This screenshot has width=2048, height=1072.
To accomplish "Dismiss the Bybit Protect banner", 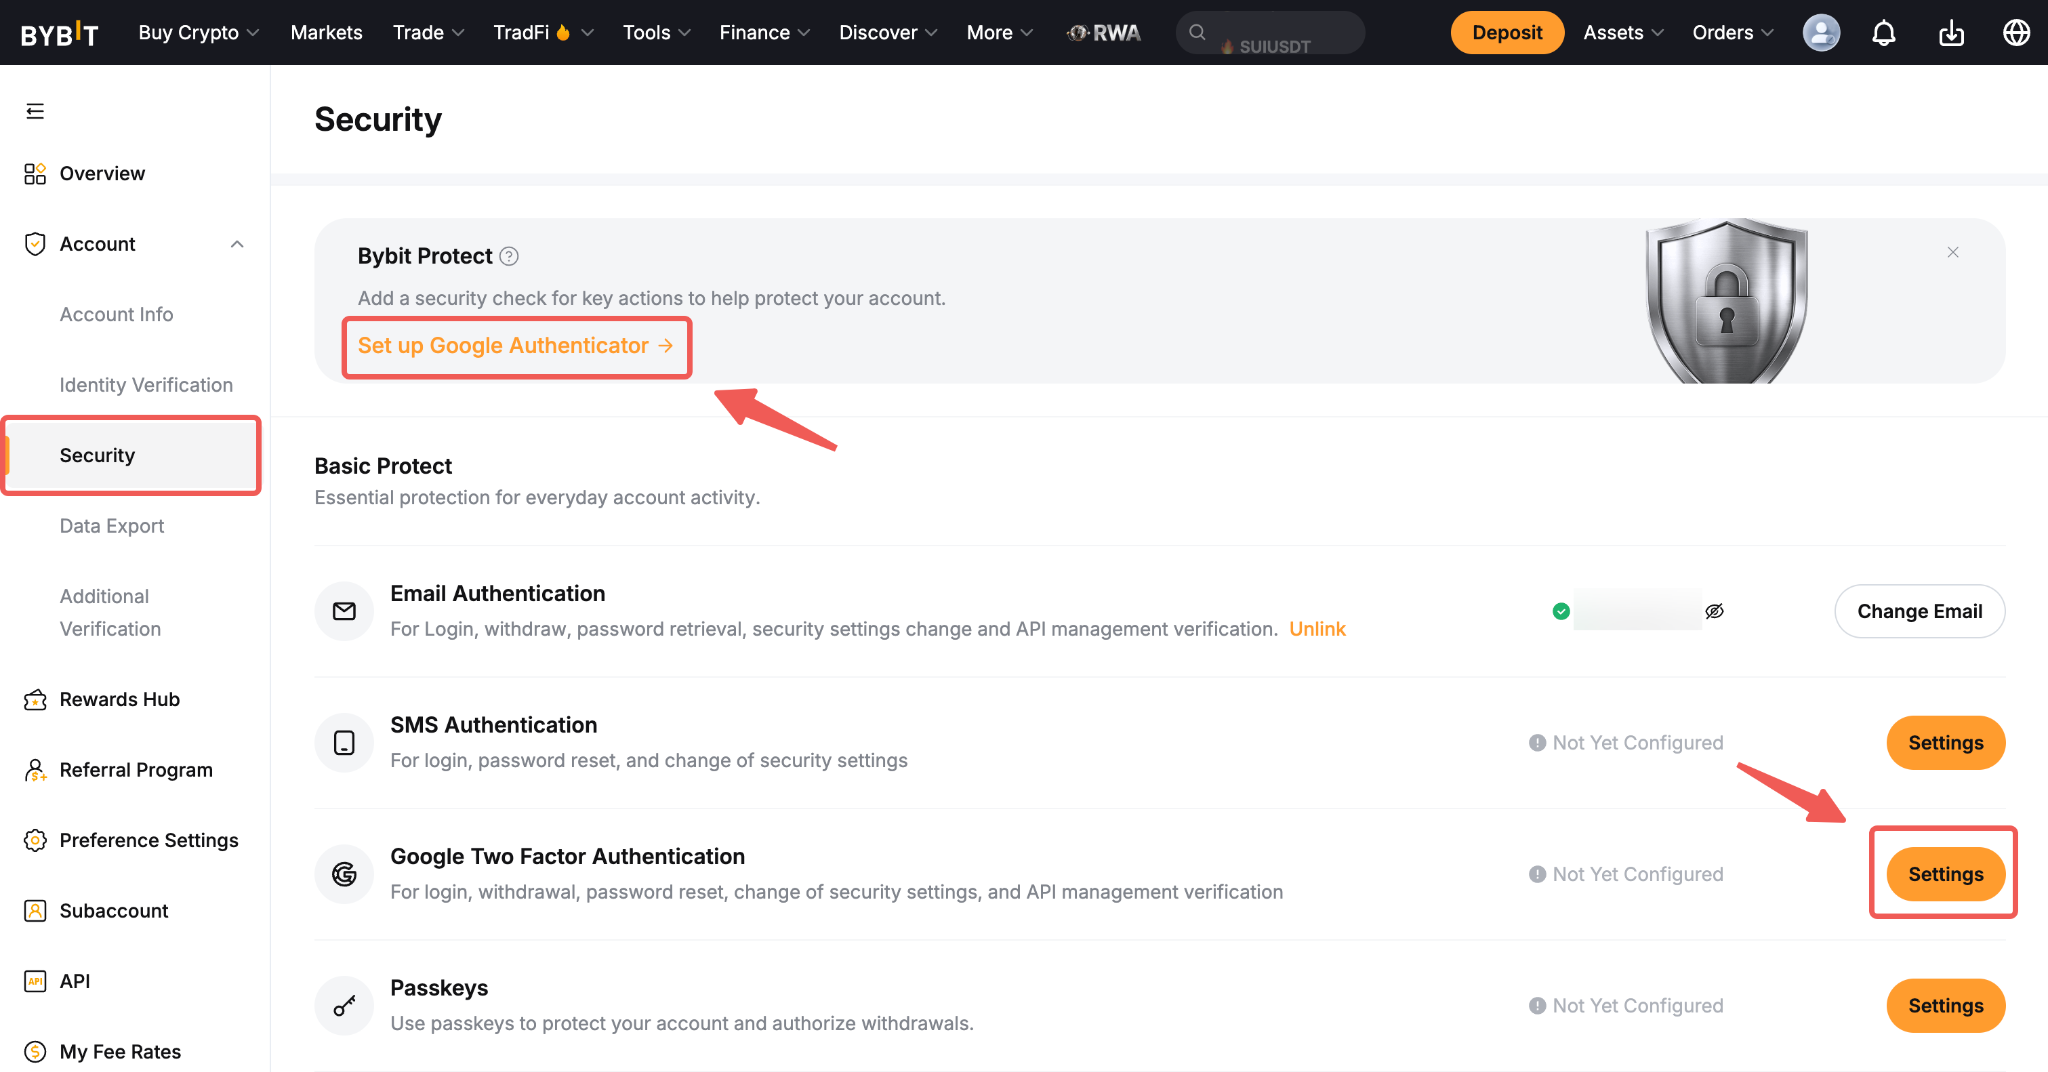I will click(x=1953, y=252).
